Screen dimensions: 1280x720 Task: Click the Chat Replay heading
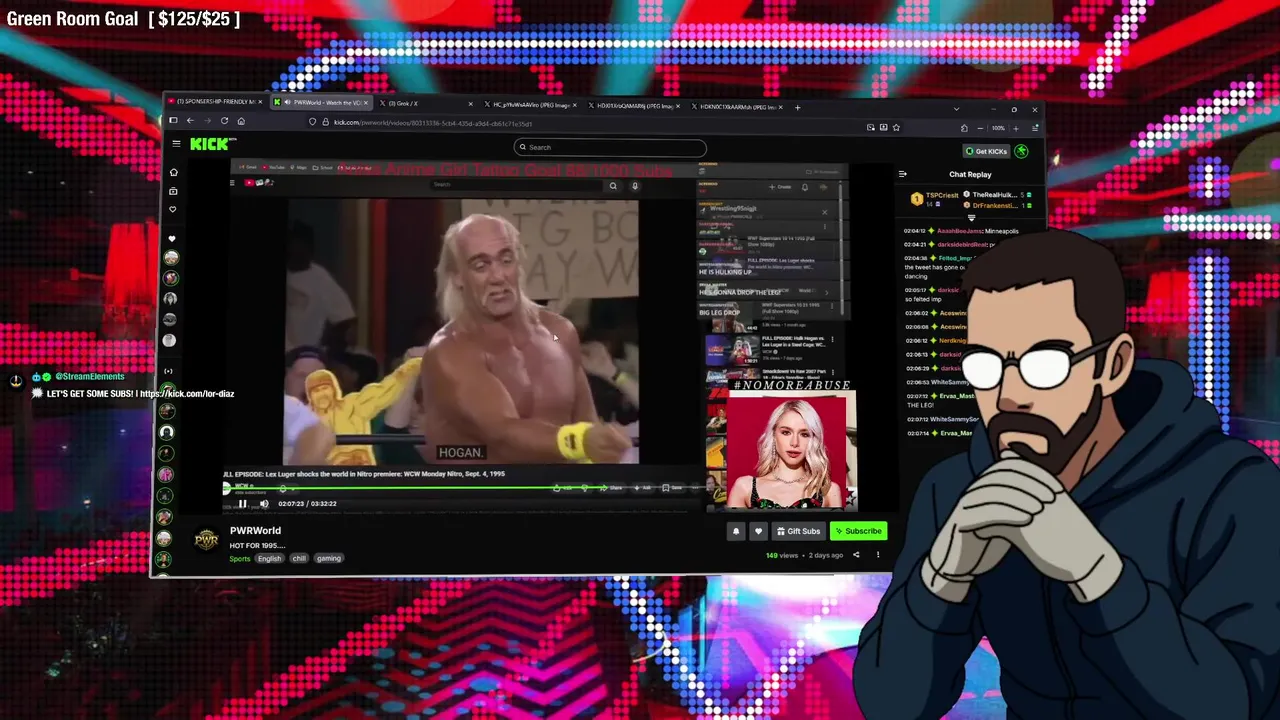coord(970,175)
